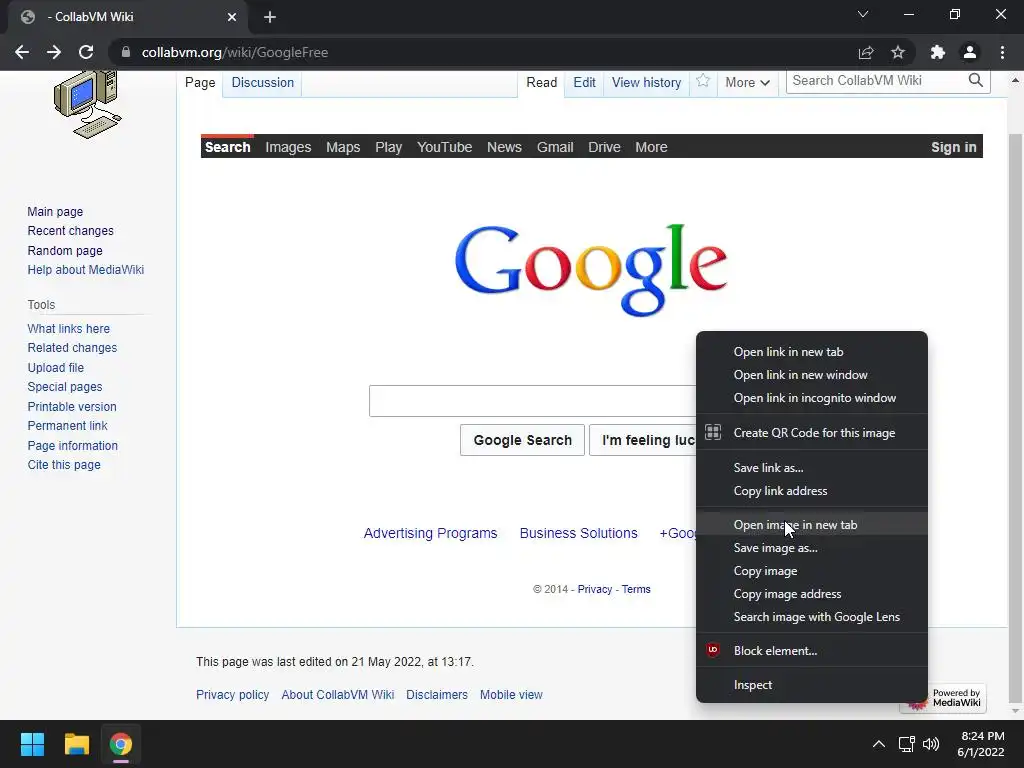The image size is (1024, 768).
Task: Select the Read tab
Action: 541,82
